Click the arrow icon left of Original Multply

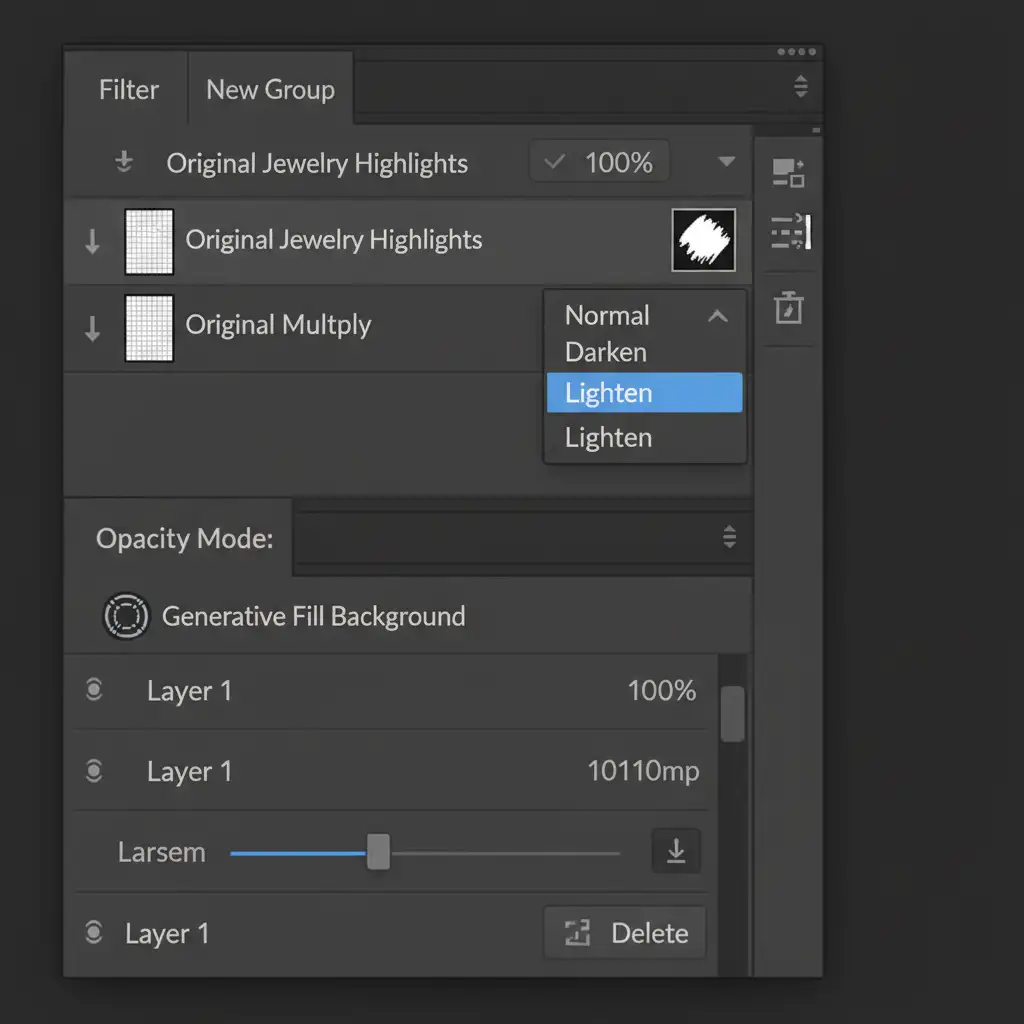point(92,328)
